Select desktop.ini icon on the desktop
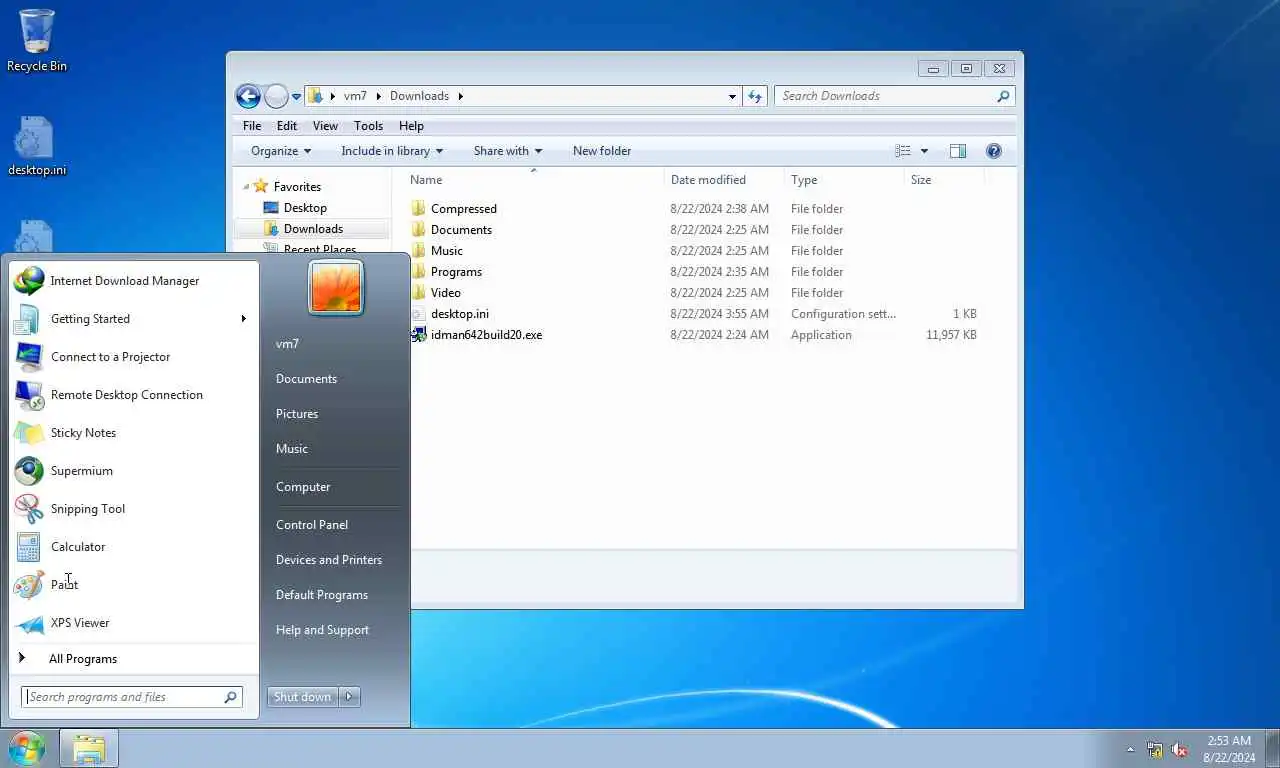The width and height of the screenshot is (1280, 768). click(37, 146)
